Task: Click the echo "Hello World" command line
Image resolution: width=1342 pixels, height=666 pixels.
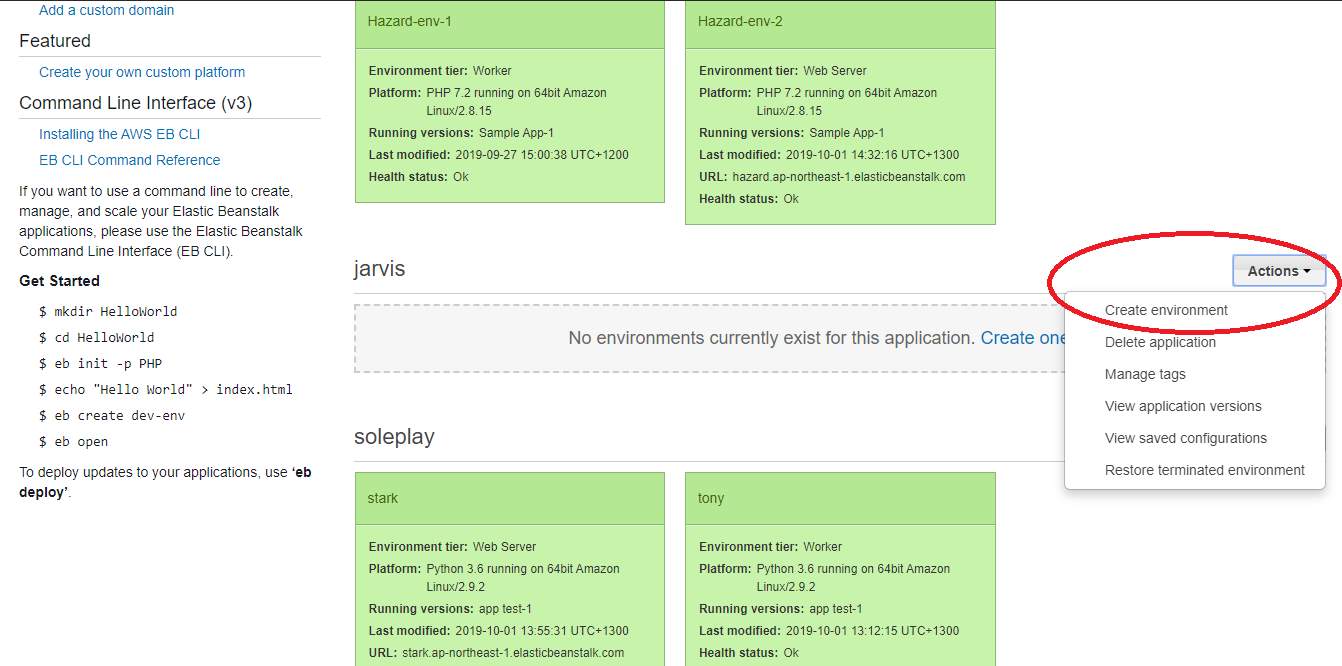Action: [x=166, y=389]
